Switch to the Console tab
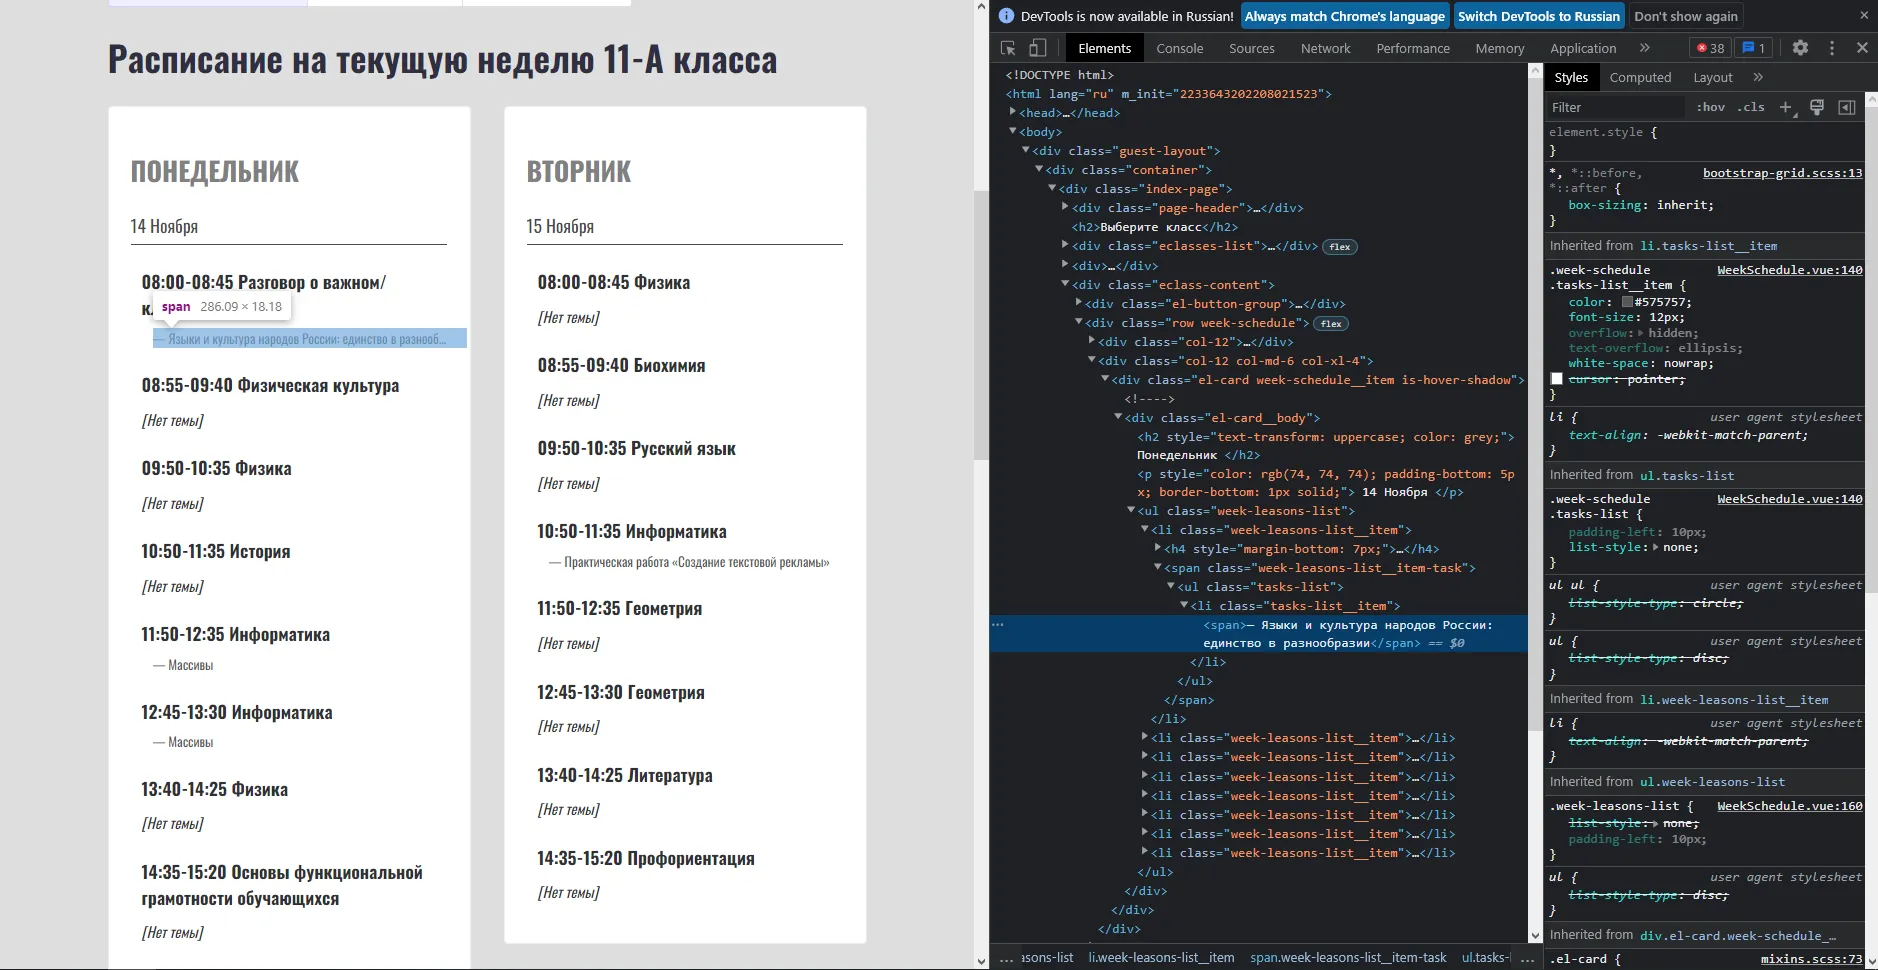Screen dimensions: 1878x970 point(1180,48)
